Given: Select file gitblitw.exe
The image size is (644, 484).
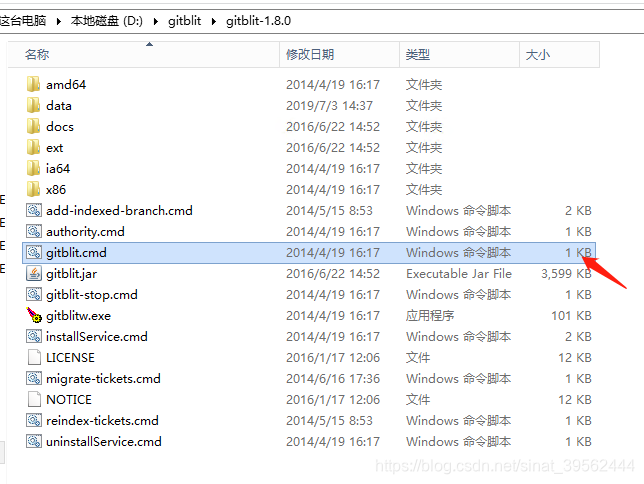Looking at the screenshot, I should (x=78, y=315).
